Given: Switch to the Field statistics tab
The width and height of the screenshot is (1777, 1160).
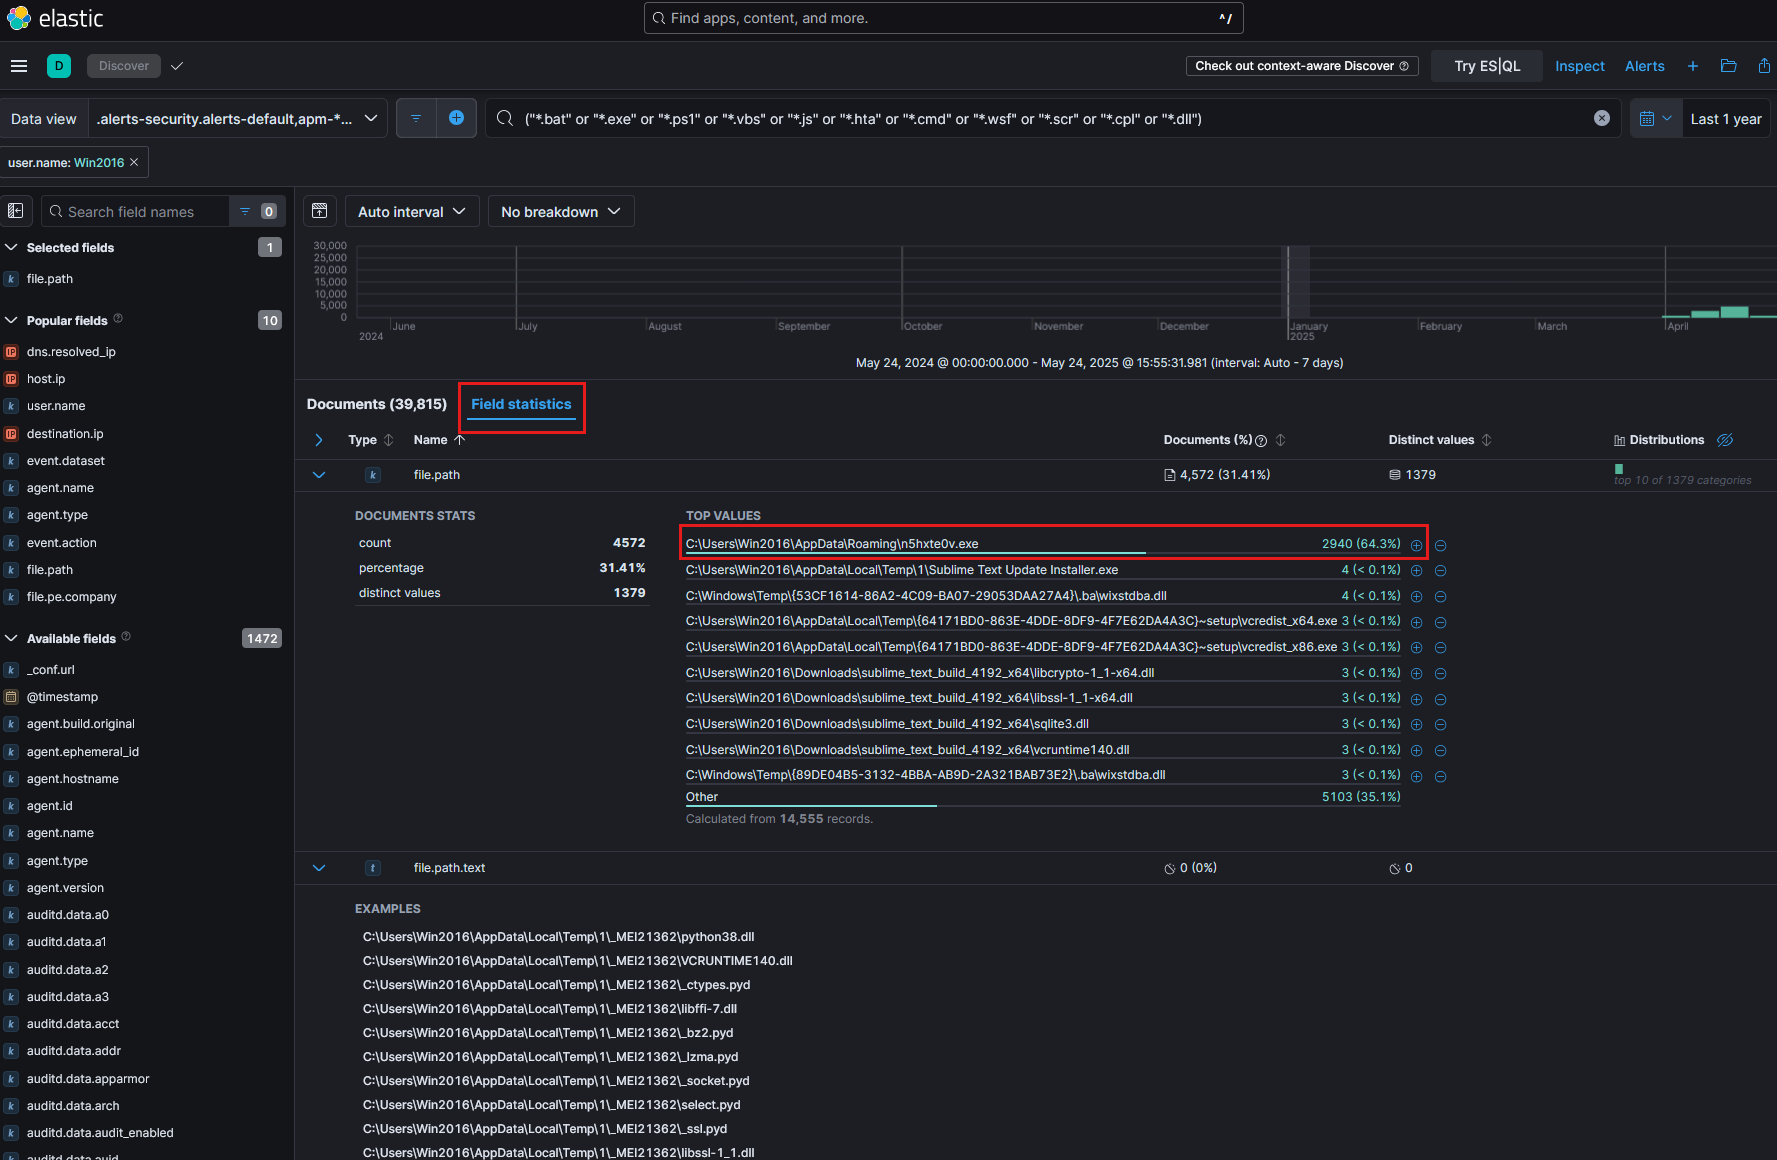Looking at the screenshot, I should (x=521, y=404).
